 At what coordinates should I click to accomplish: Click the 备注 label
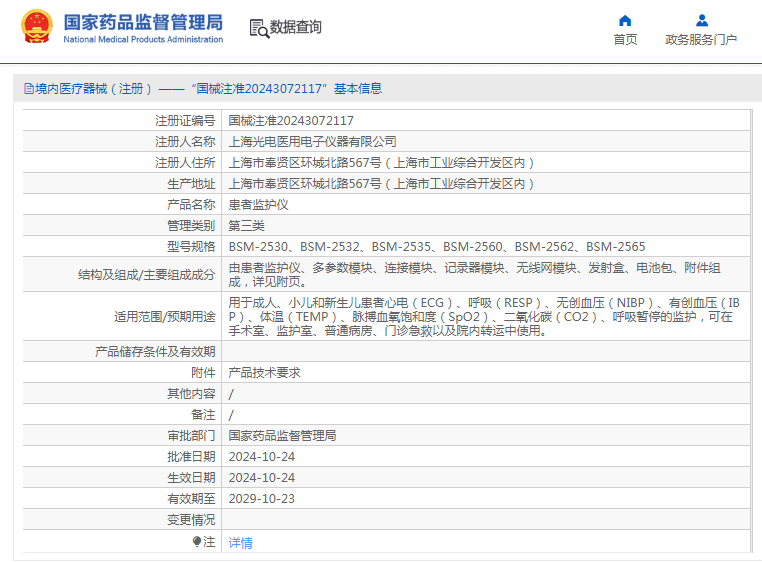[203, 415]
